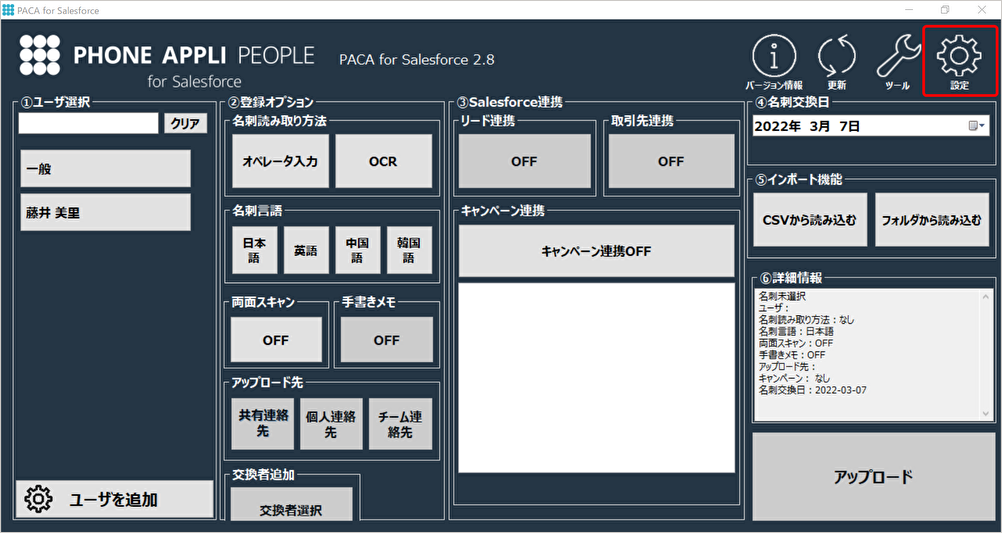Click the 詳細情報 scrollbar up arrow
Viewport: 1002px width, 533px height.
987,296
